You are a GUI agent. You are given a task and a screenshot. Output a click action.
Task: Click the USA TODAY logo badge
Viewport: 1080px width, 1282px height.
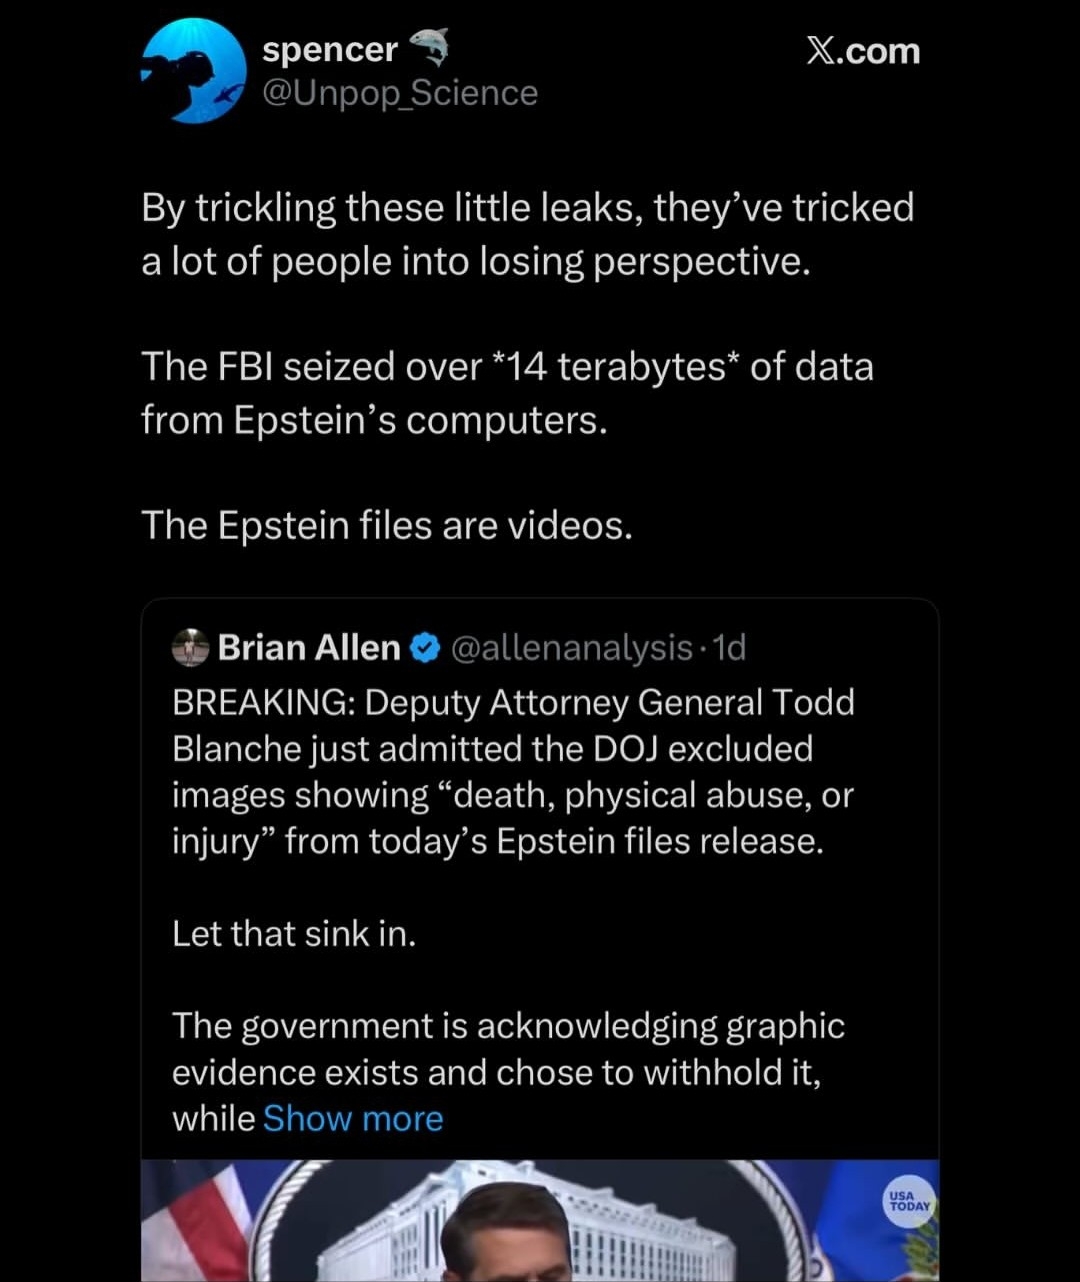click(909, 1200)
